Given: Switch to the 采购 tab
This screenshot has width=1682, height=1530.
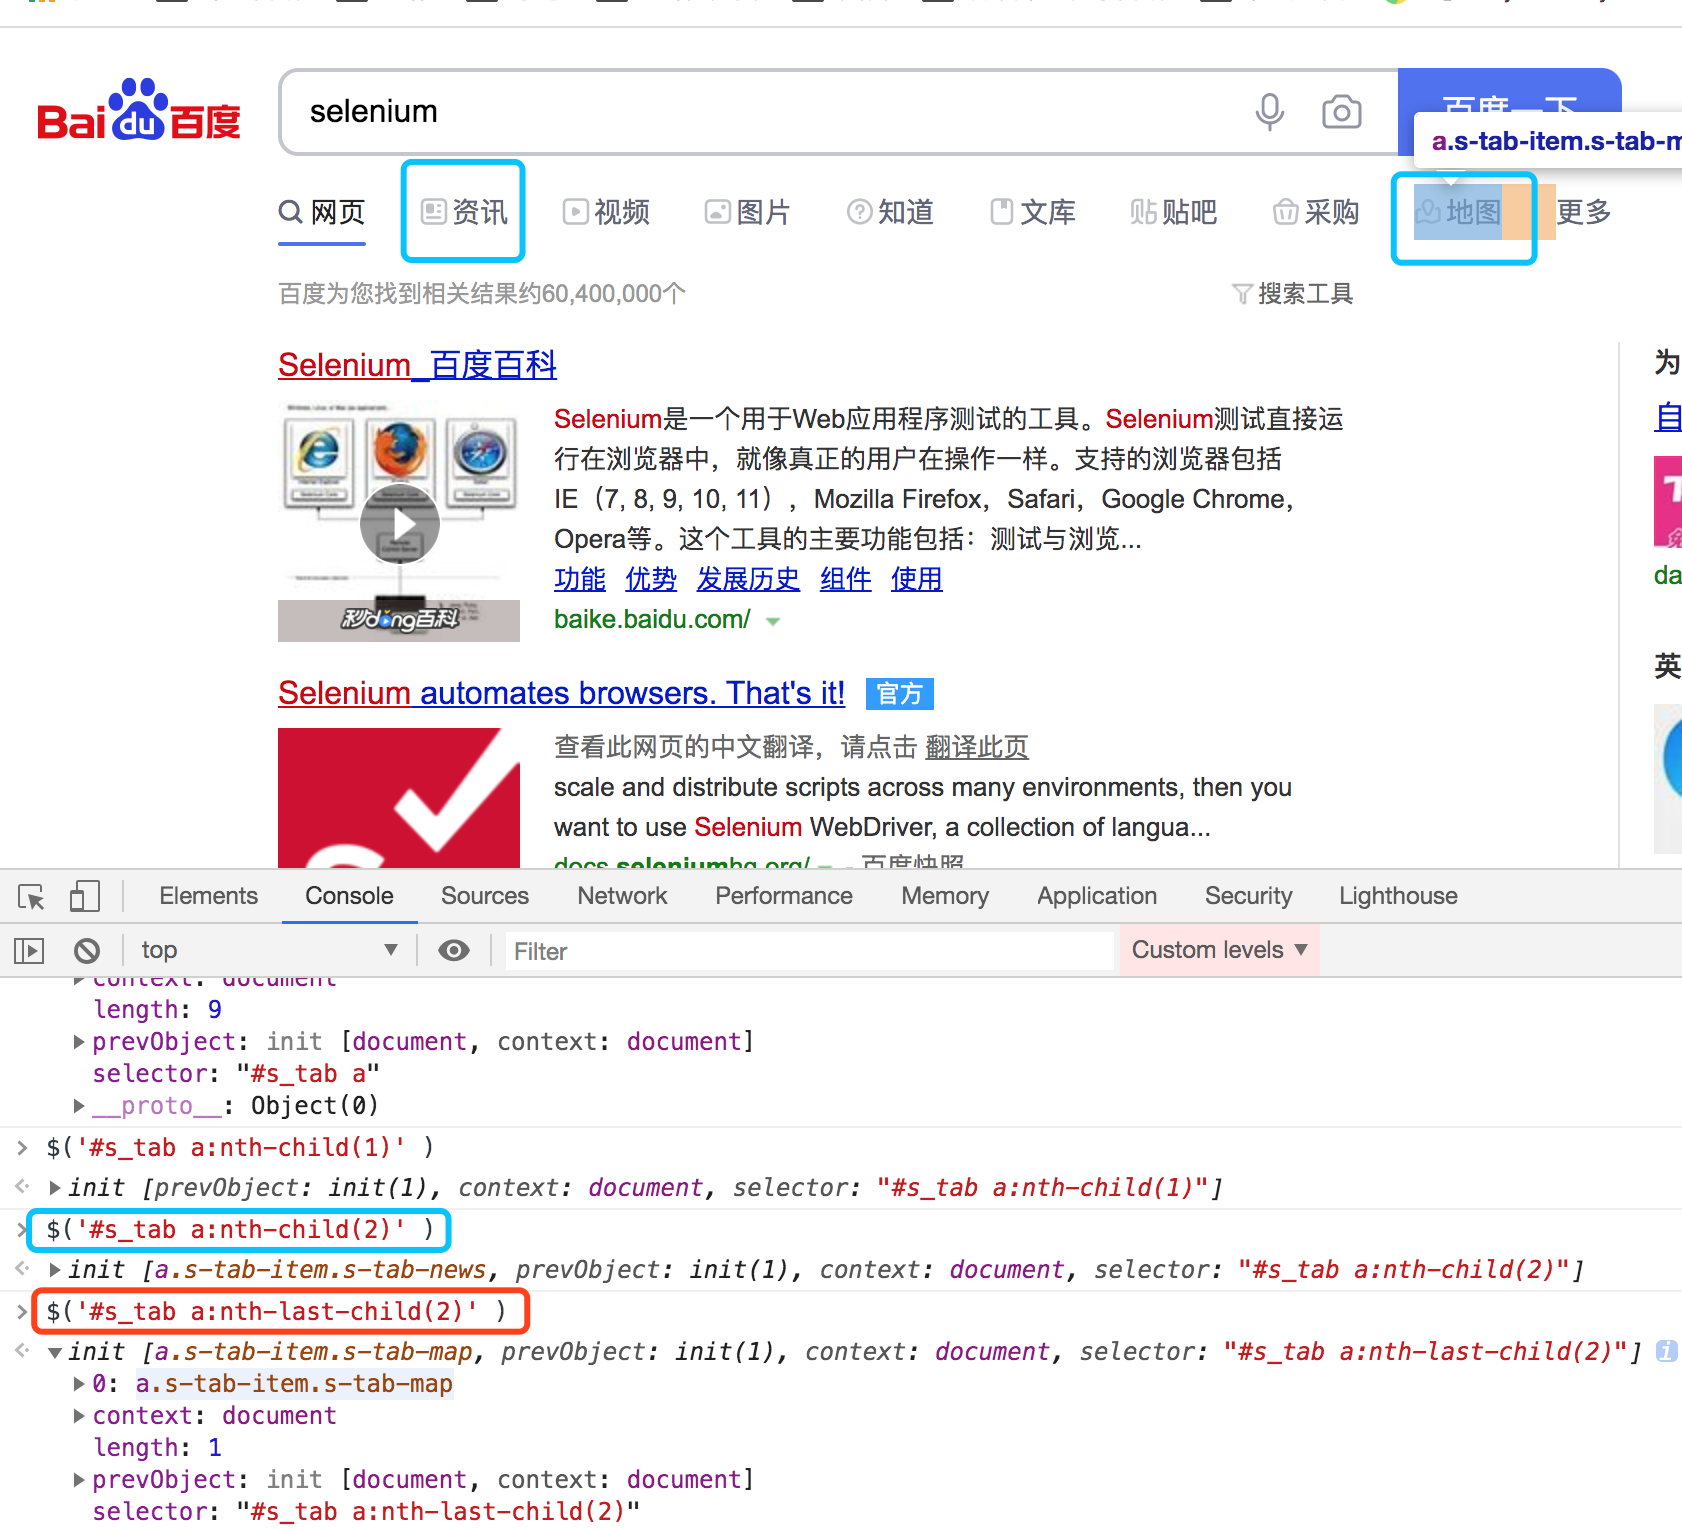Looking at the screenshot, I should coord(1316,212).
